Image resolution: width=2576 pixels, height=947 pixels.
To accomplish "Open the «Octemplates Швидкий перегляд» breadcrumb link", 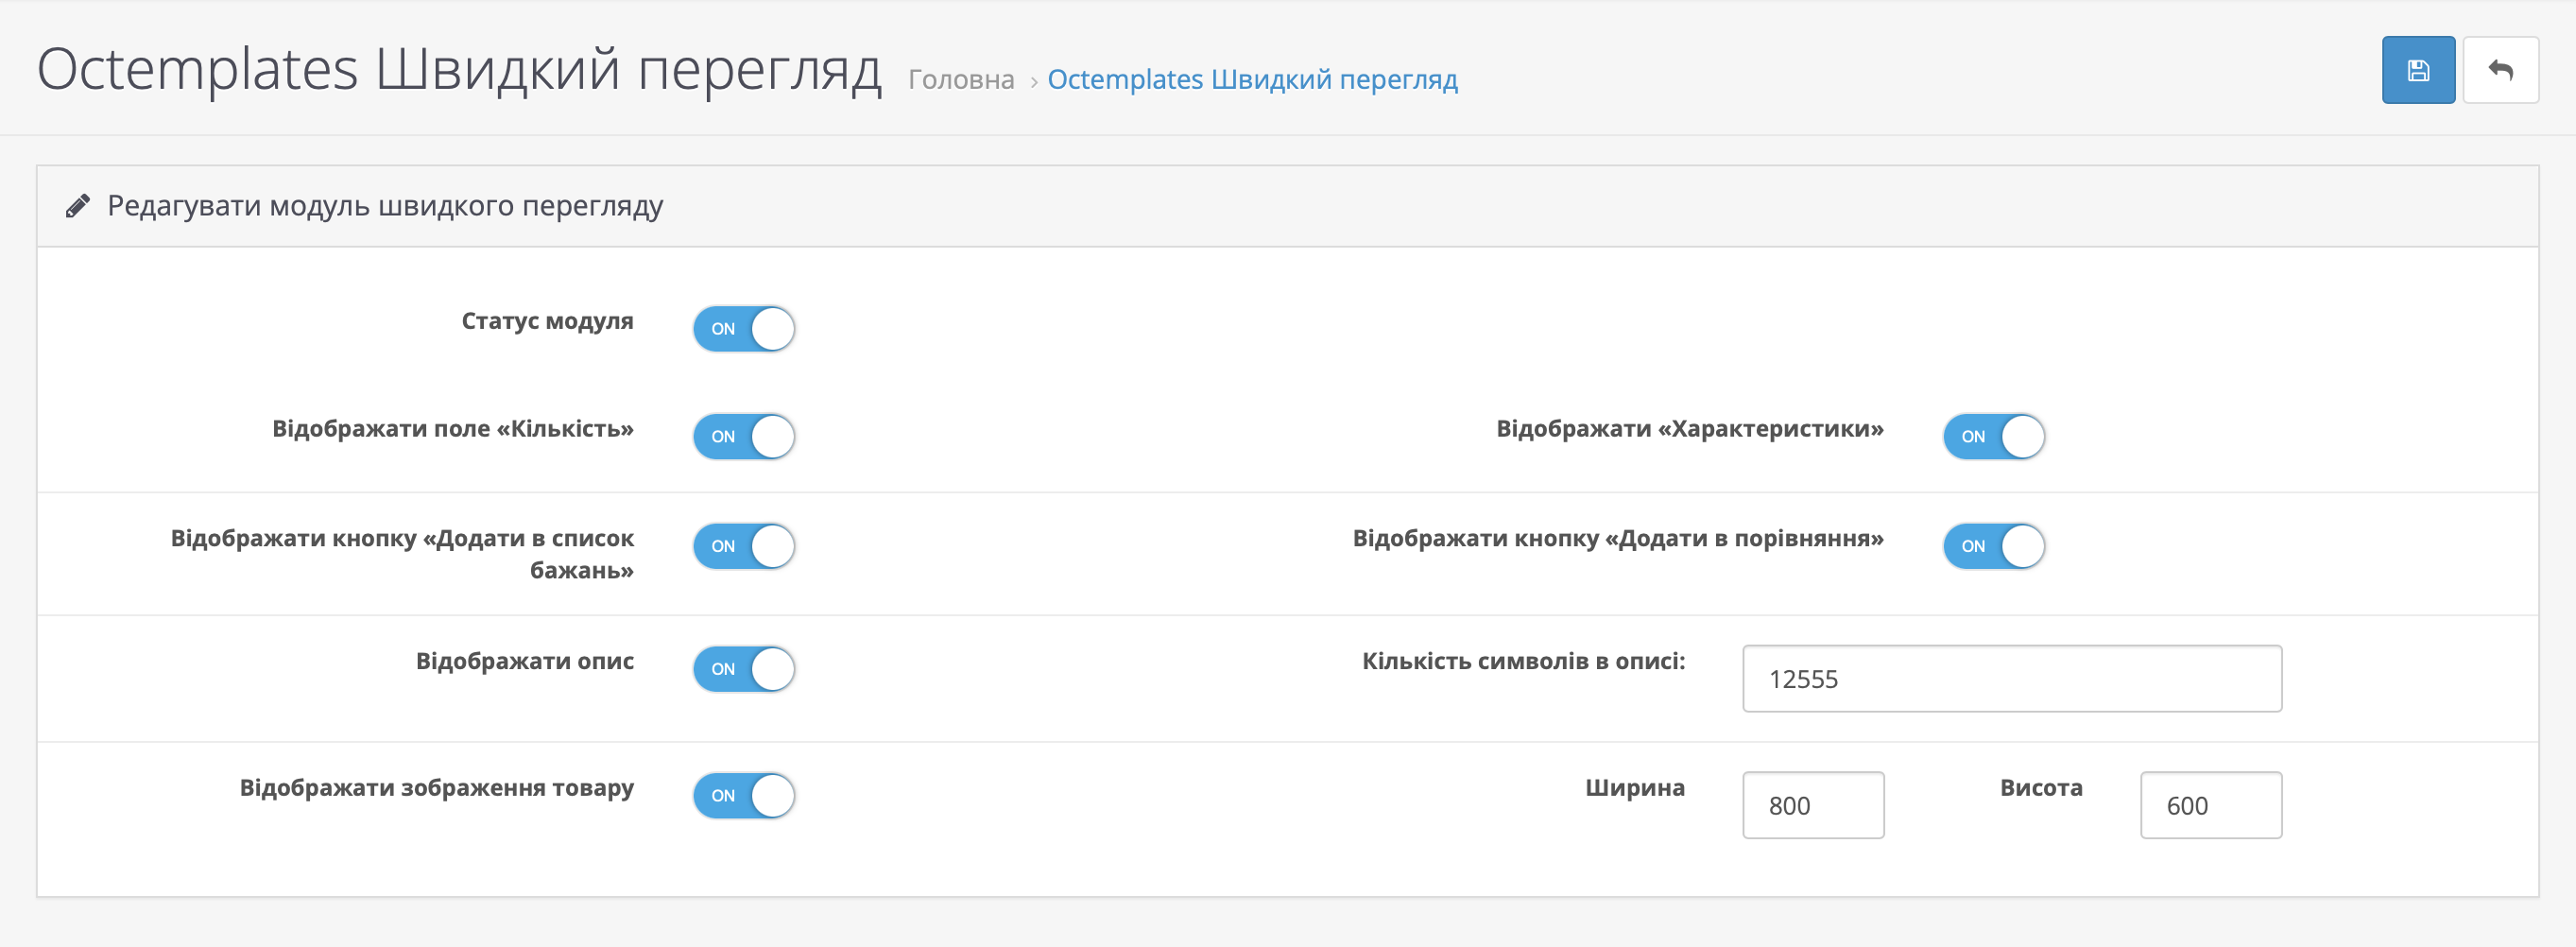I will [1252, 80].
